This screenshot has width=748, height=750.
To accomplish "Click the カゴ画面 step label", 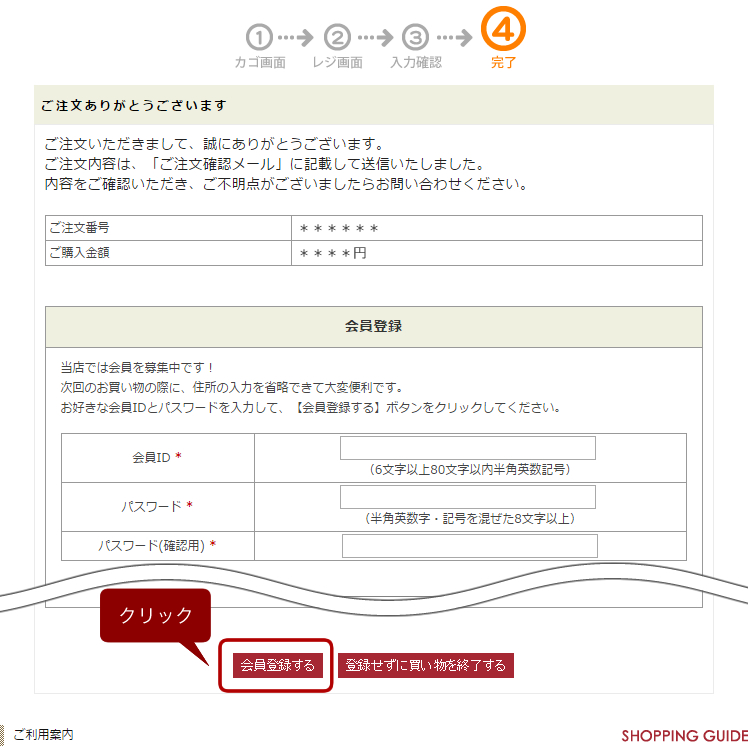I will coord(260,63).
